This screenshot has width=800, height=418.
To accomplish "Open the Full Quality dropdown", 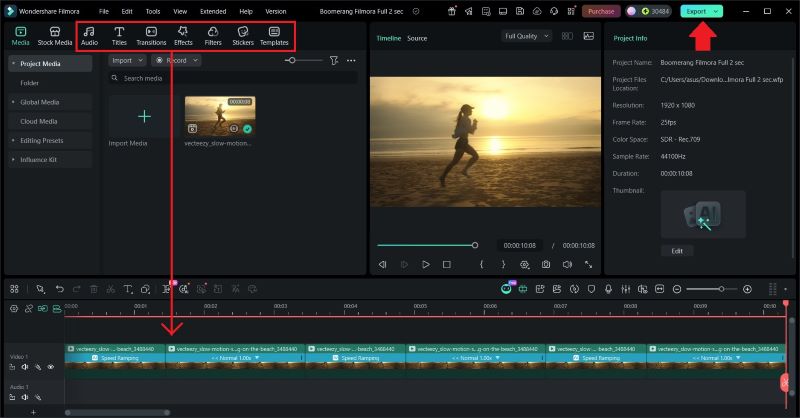I will tap(527, 36).
